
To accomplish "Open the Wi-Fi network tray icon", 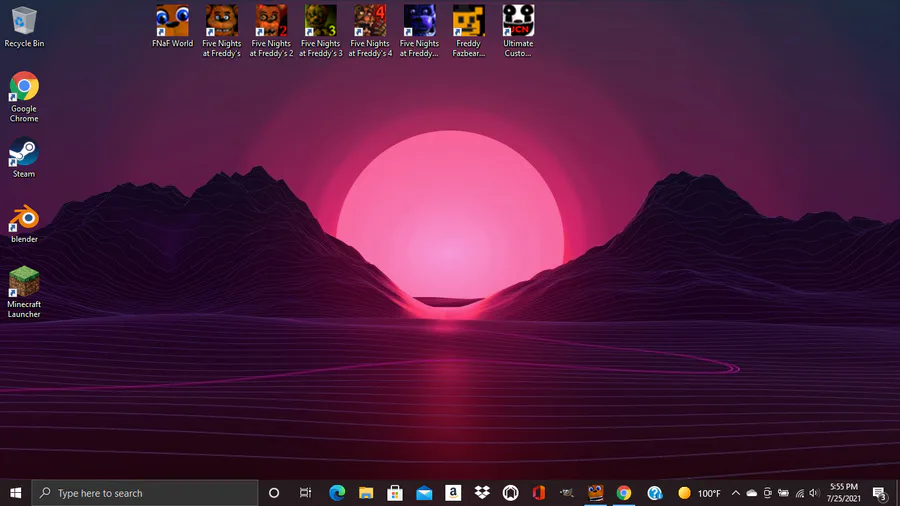I will click(799, 493).
